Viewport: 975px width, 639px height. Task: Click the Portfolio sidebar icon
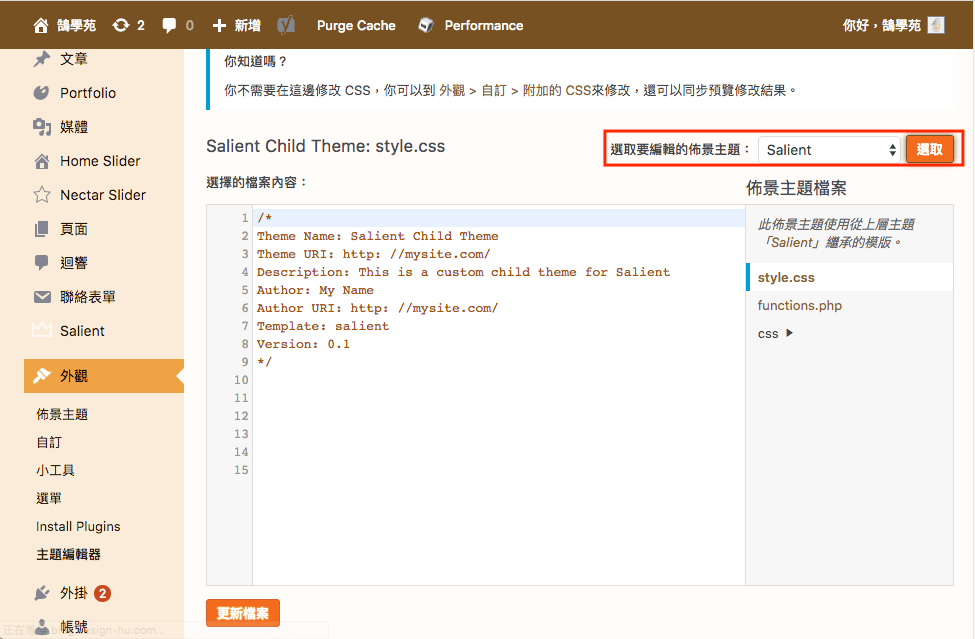click(41, 93)
